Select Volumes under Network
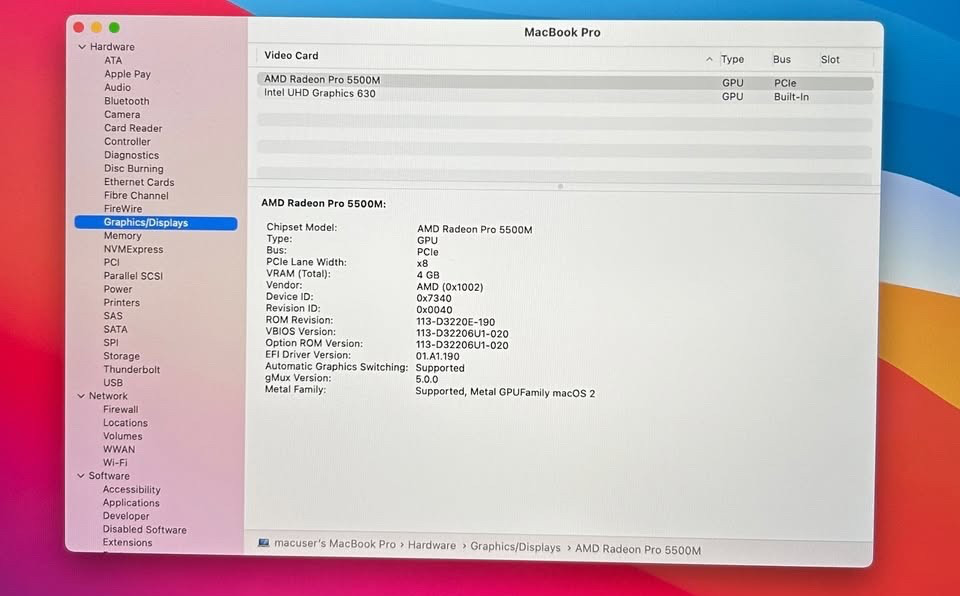Screen dimensions: 960x596 [x=122, y=437]
